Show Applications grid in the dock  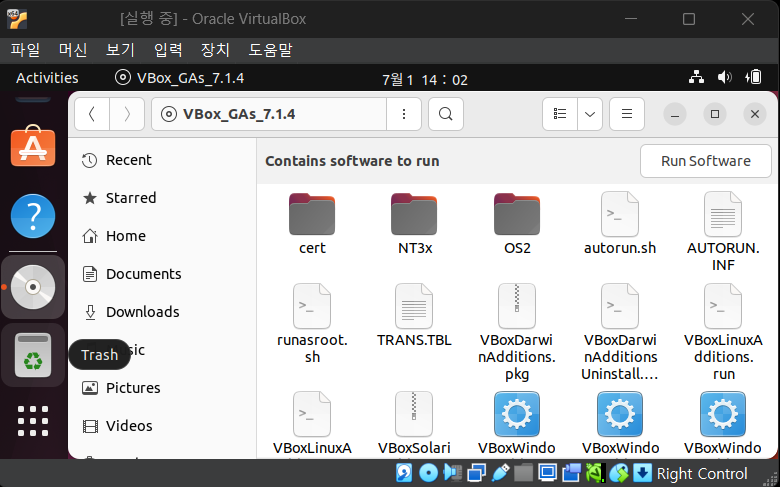click(x=33, y=421)
